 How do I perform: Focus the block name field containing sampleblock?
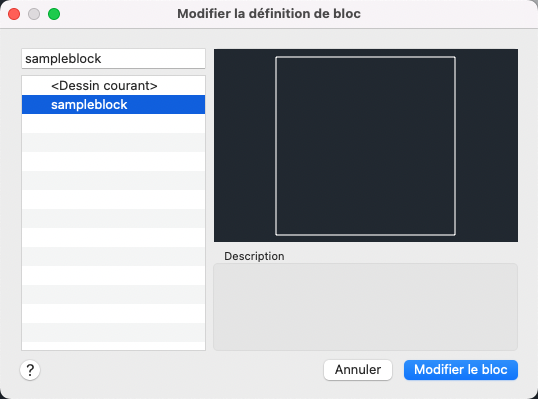coord(114,59)
